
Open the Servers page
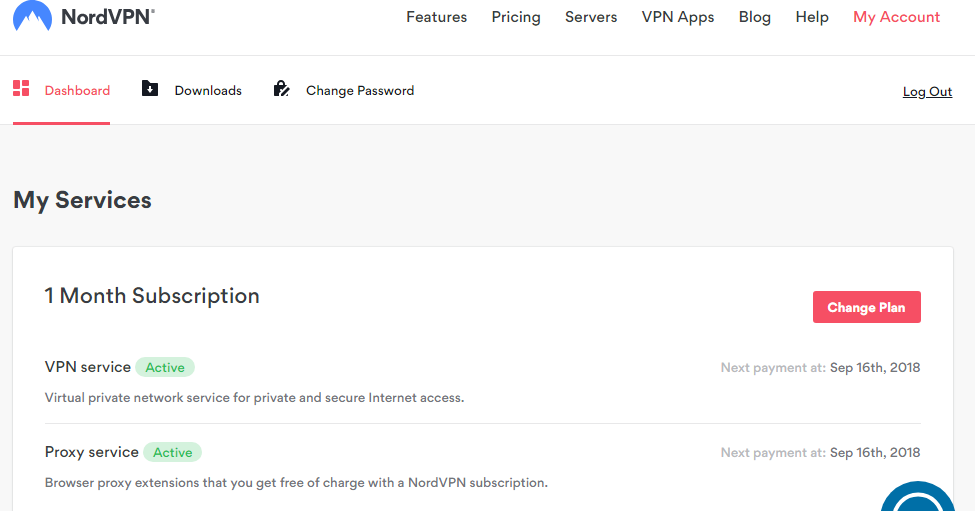tap(591, 17)
